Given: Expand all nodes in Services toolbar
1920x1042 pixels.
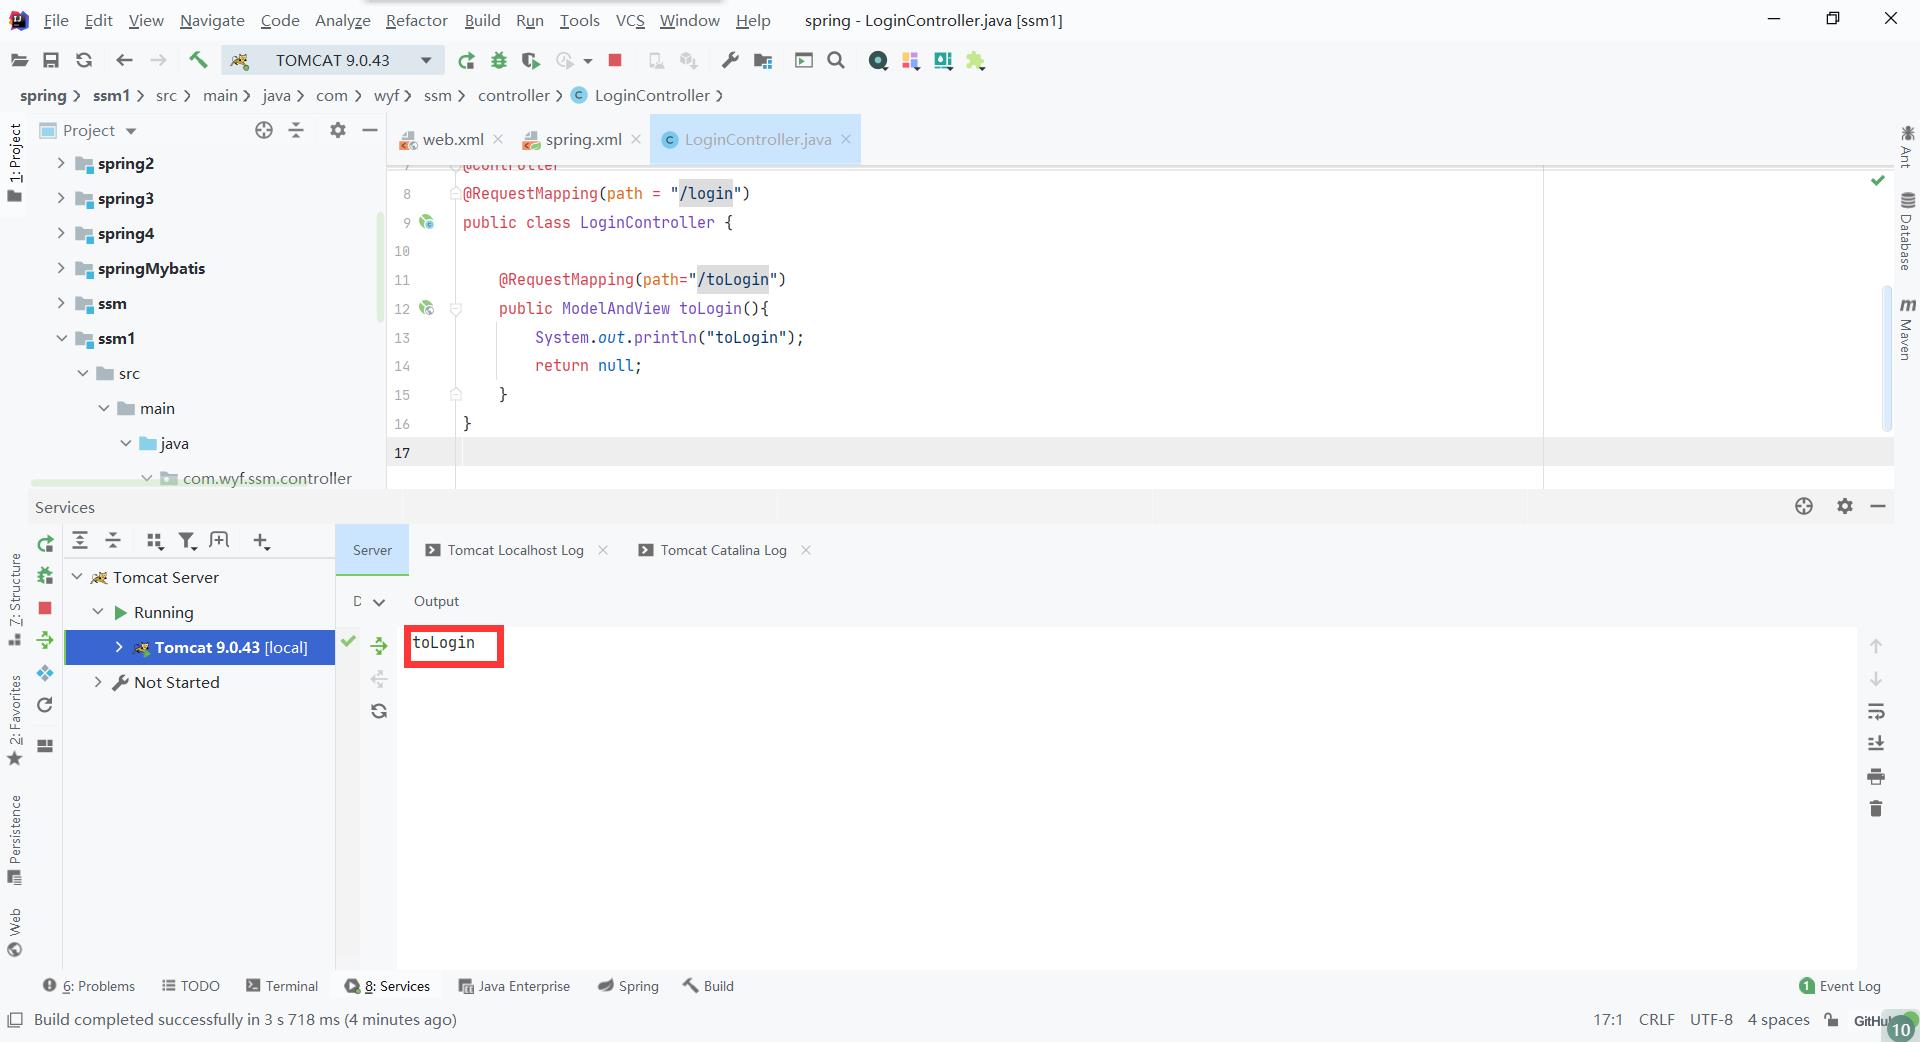Looking at the screenshot, I should click(80, 541).
